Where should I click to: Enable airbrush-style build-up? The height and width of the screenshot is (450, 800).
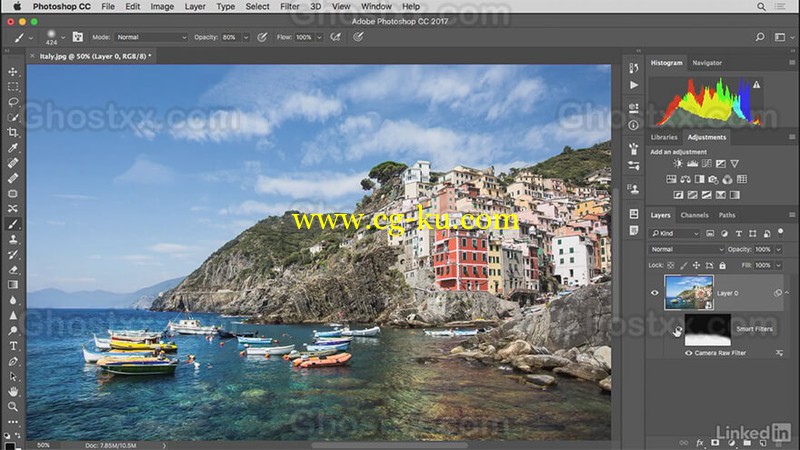335,37
